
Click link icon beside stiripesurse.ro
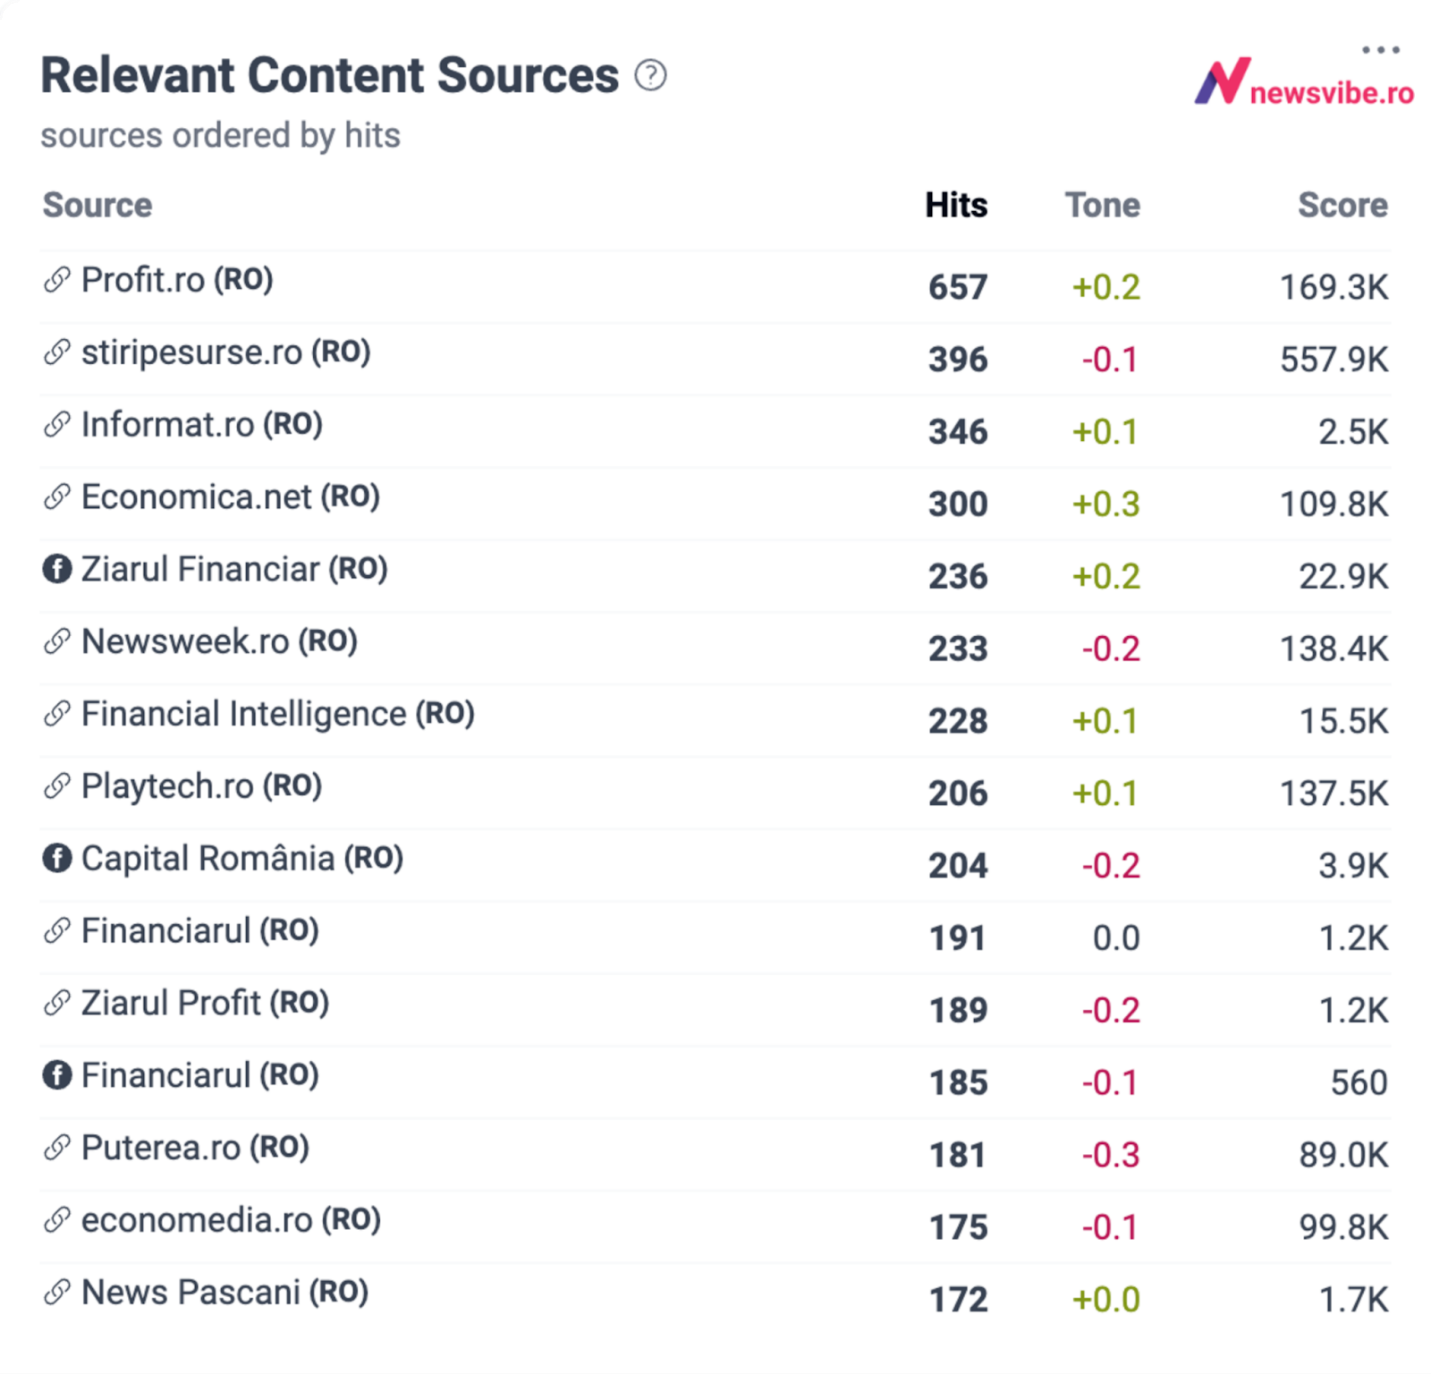click(x=57, y=352)
